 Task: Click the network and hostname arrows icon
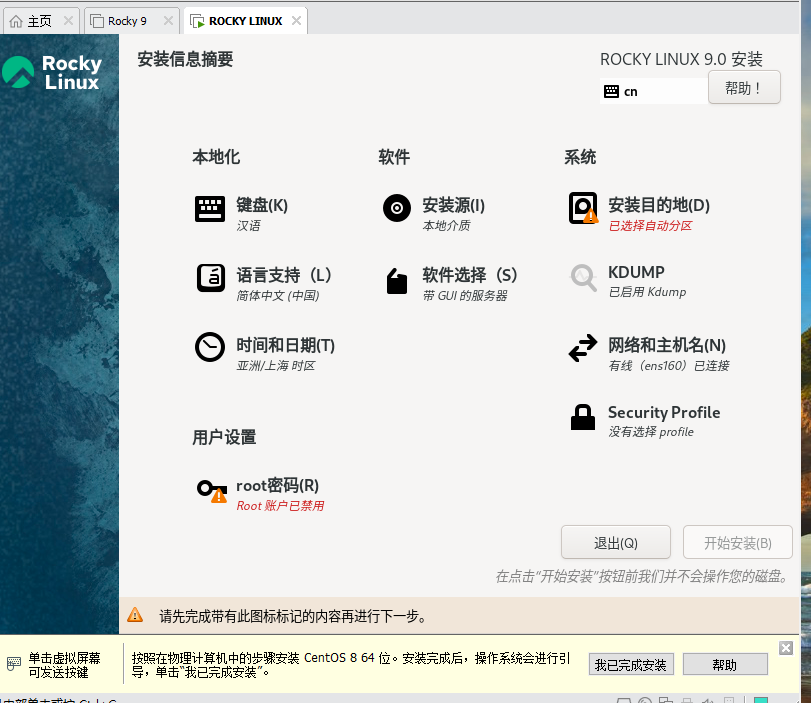[x=583, y=348]
